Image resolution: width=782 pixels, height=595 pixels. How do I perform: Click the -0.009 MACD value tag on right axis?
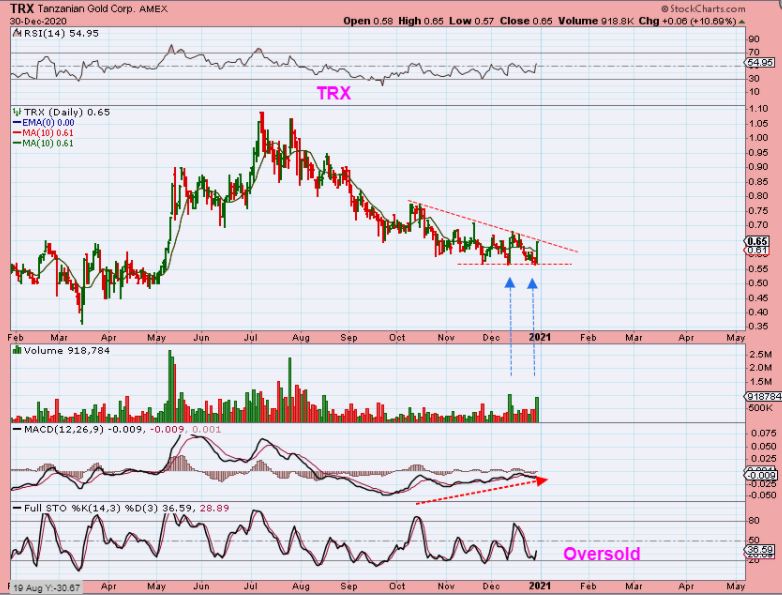762,475
